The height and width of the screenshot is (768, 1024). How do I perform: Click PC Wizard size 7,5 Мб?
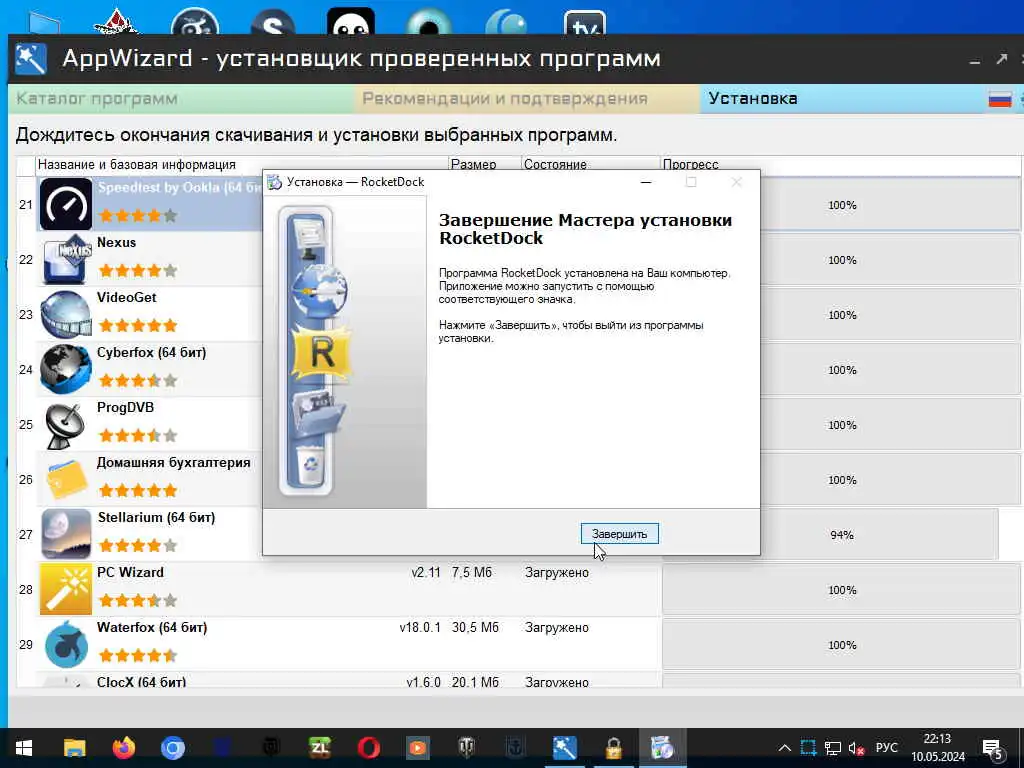click(472, 573)
